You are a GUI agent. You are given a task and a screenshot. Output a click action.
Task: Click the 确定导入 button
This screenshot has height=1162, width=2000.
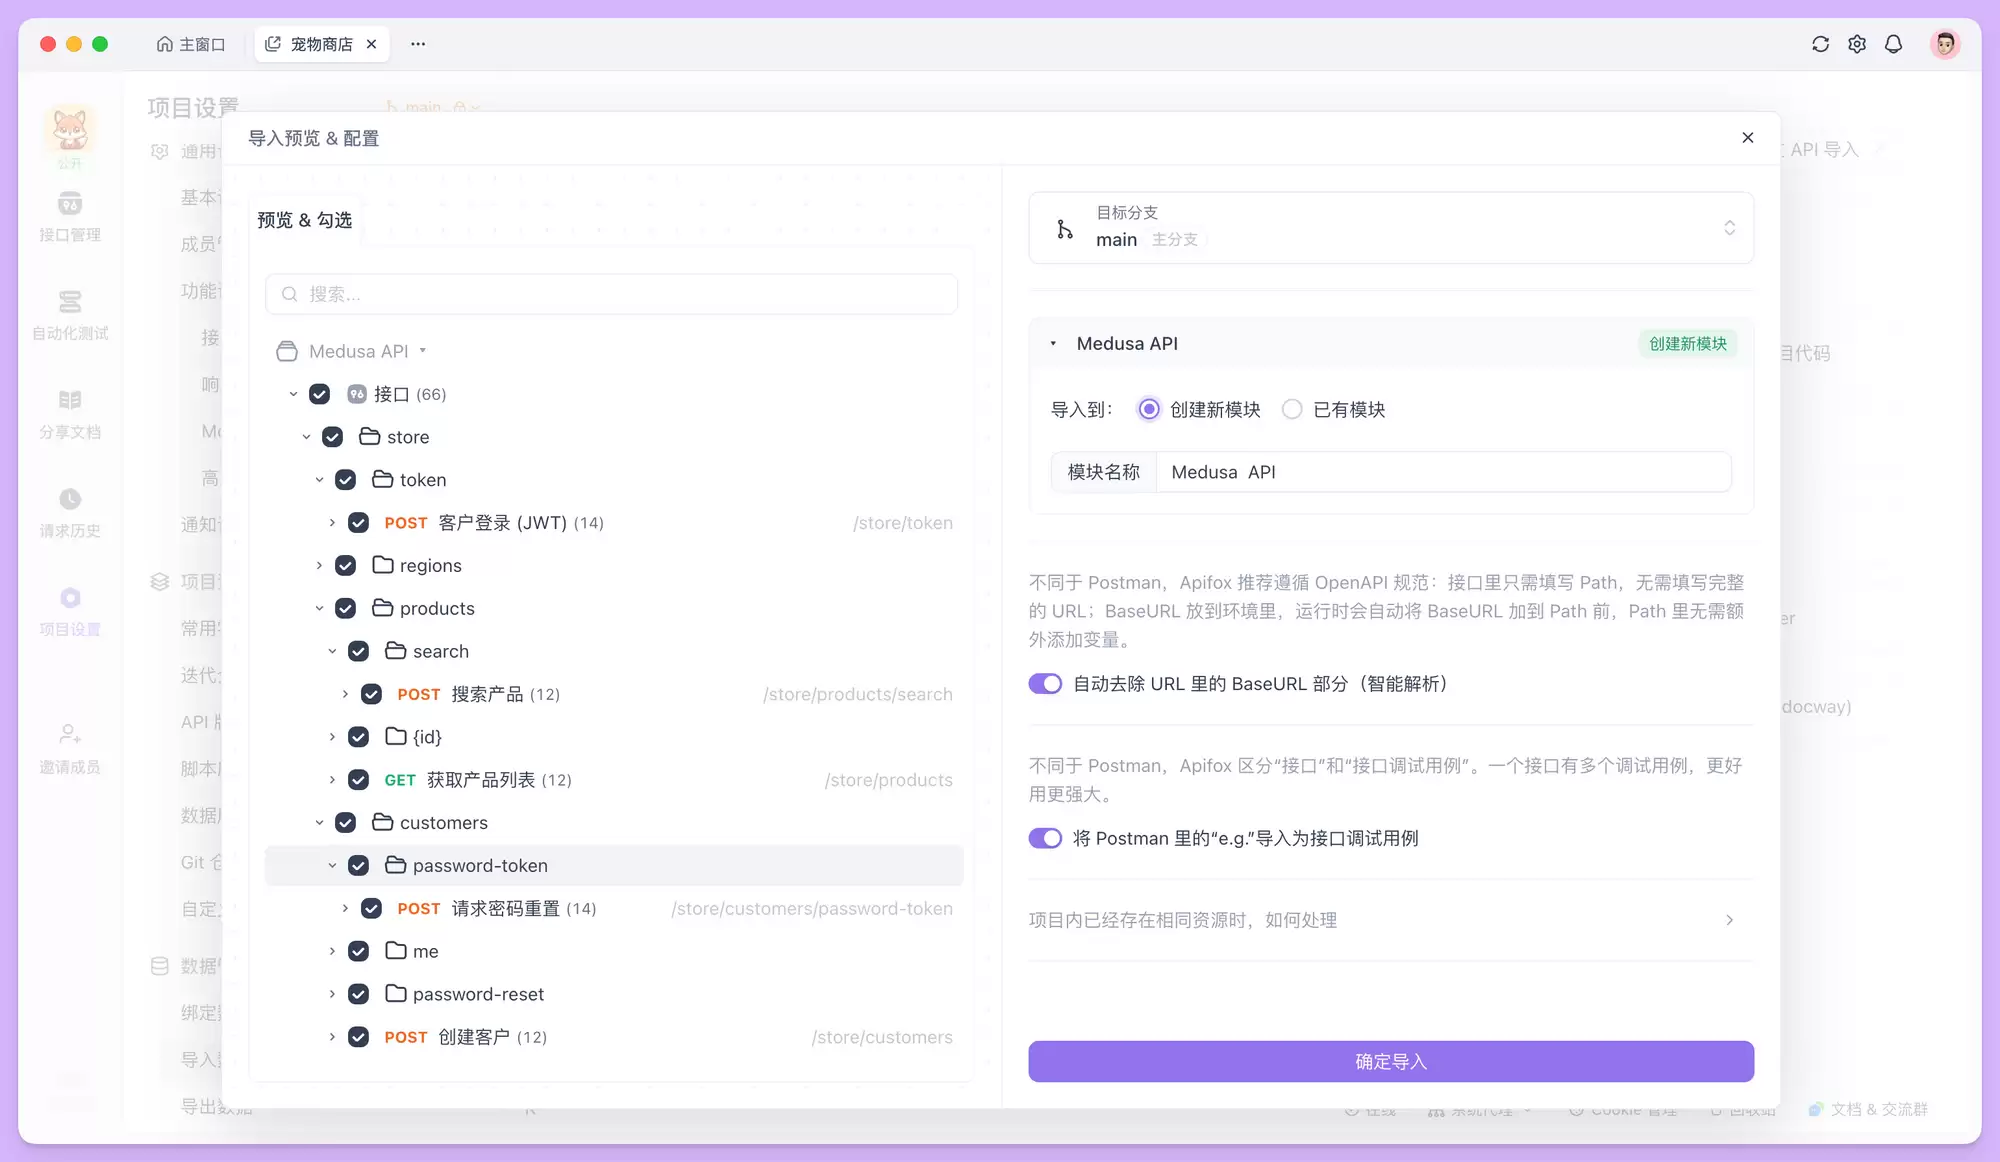tap(1391, 1061)
